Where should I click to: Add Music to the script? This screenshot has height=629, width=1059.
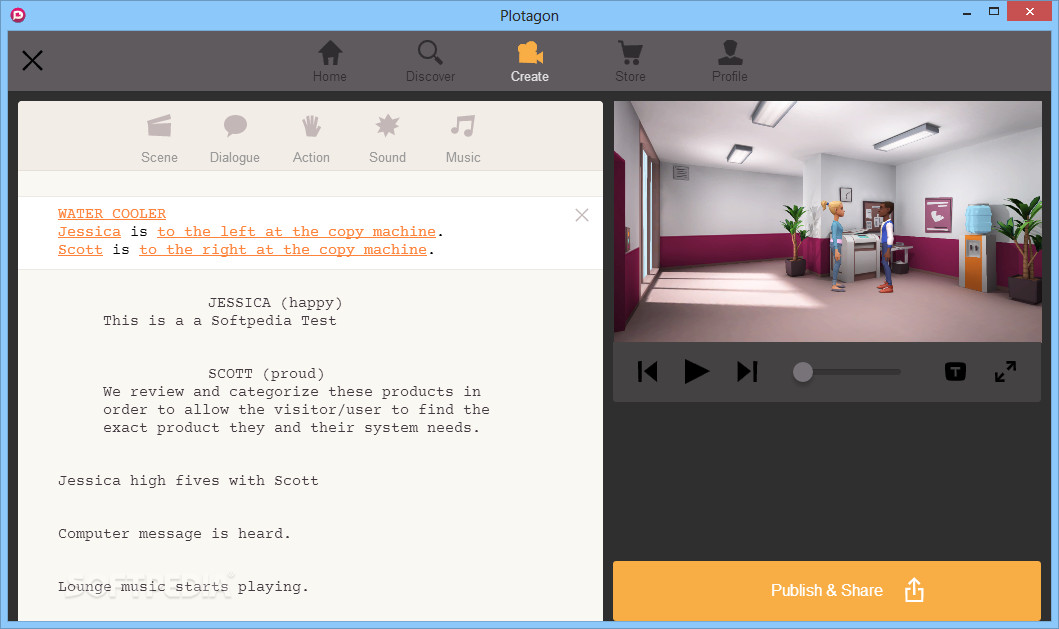coord(463,139)
